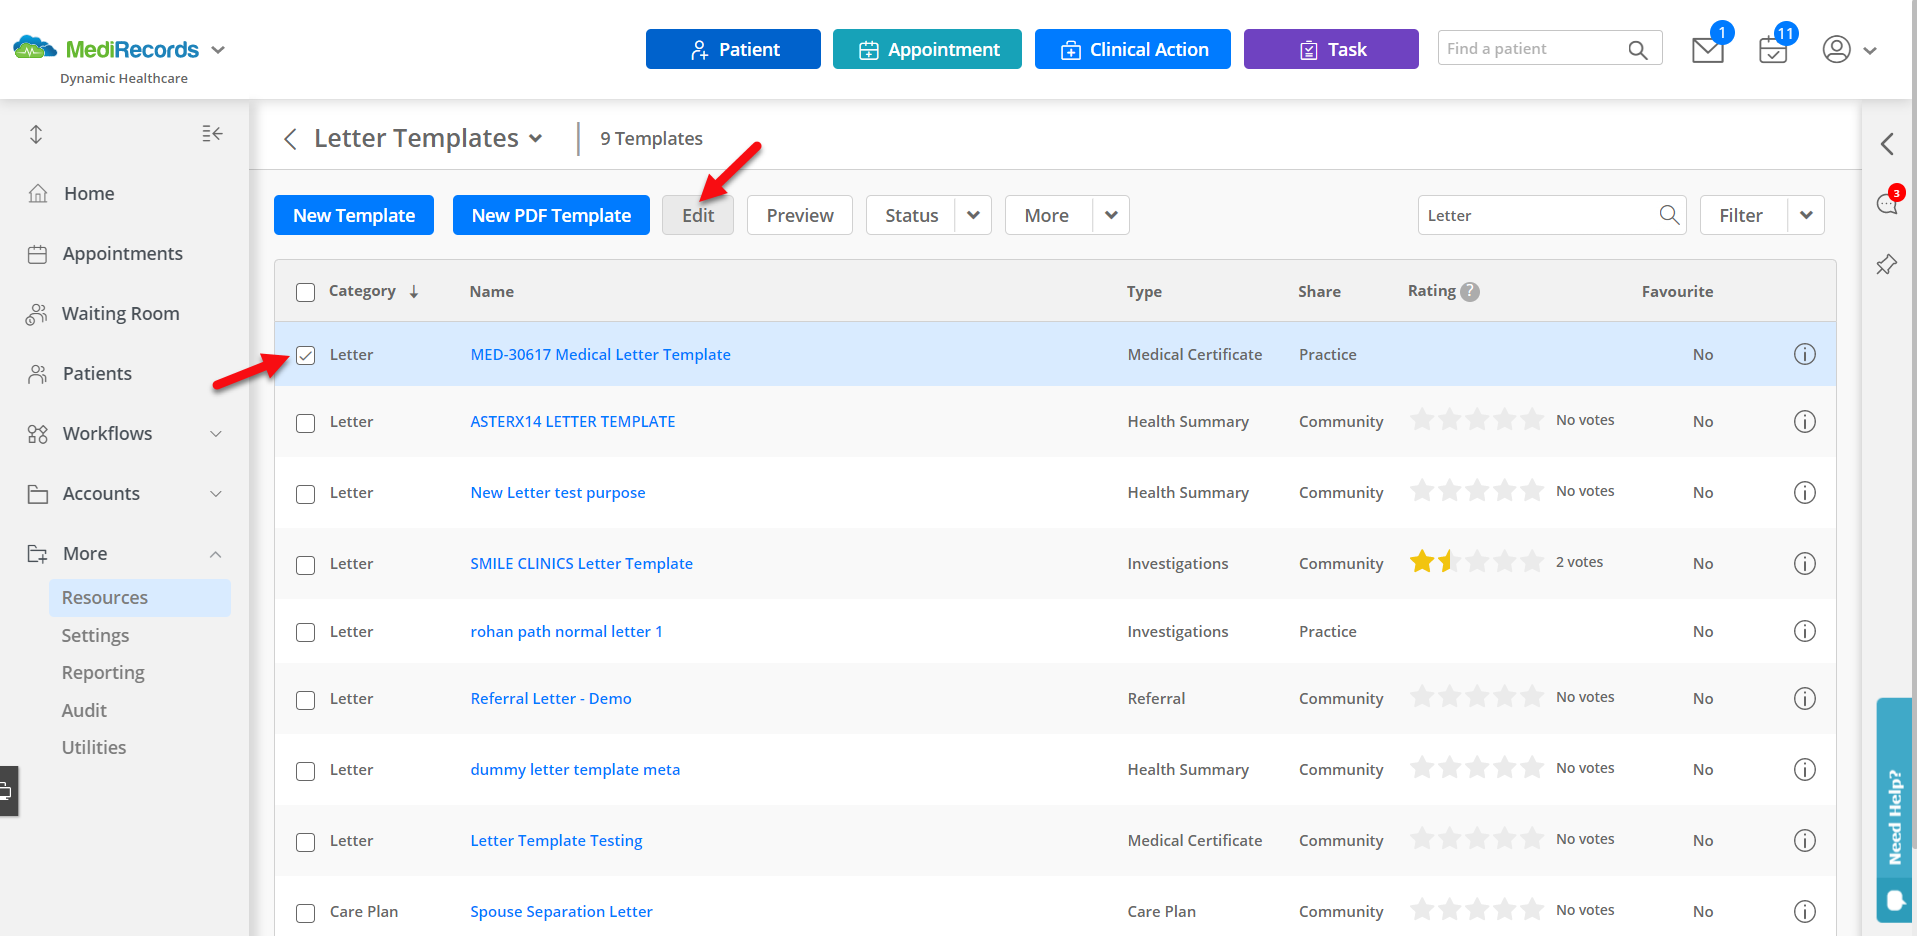
Task: Collapse the left sidebar menu icon
Action: (212, 134)
